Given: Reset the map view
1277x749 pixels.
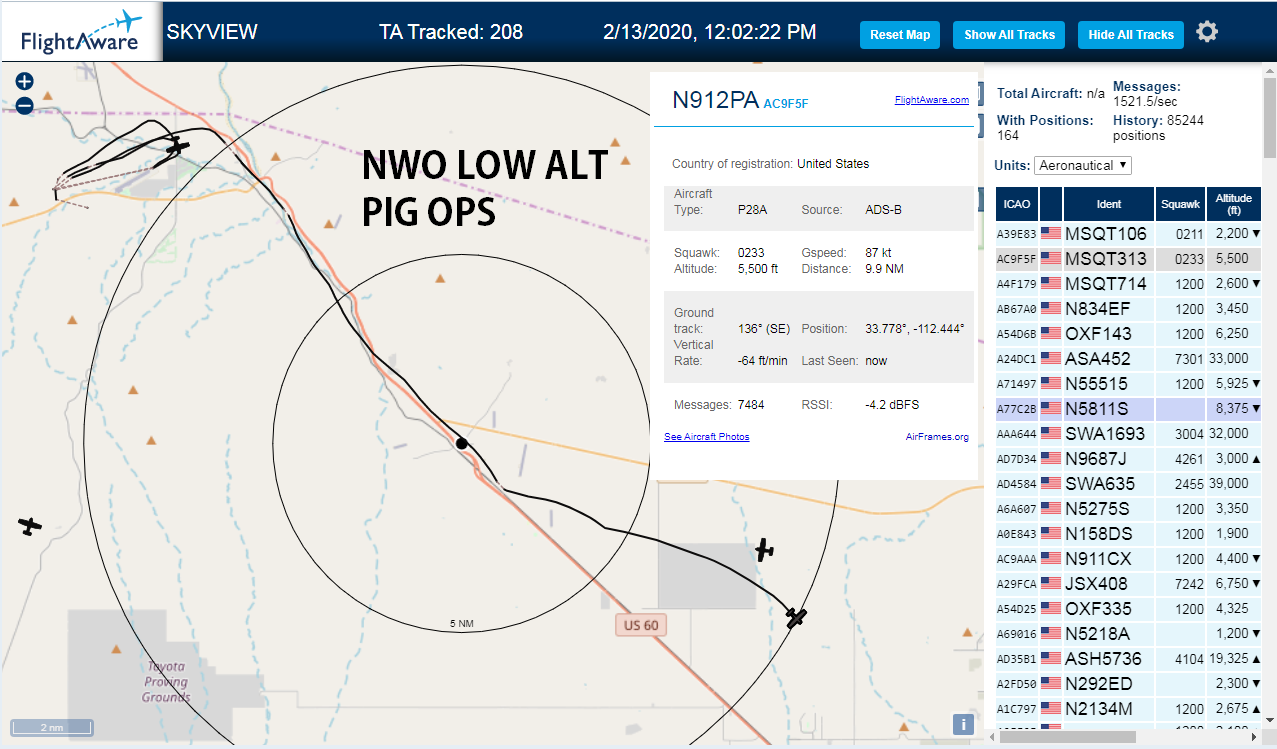Looking at the screenshot, I should (900, 34).
